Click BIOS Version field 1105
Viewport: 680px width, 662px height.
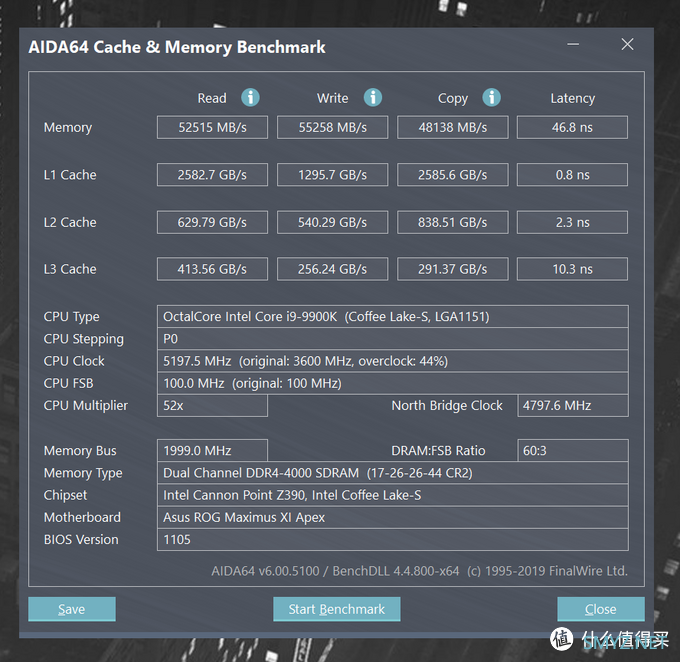(393, 540)
